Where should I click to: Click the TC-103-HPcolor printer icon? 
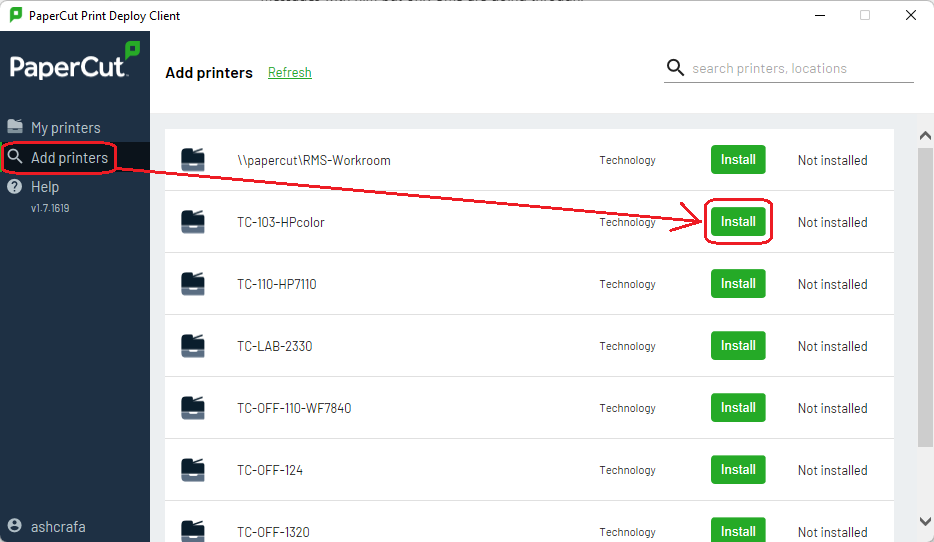192,222
